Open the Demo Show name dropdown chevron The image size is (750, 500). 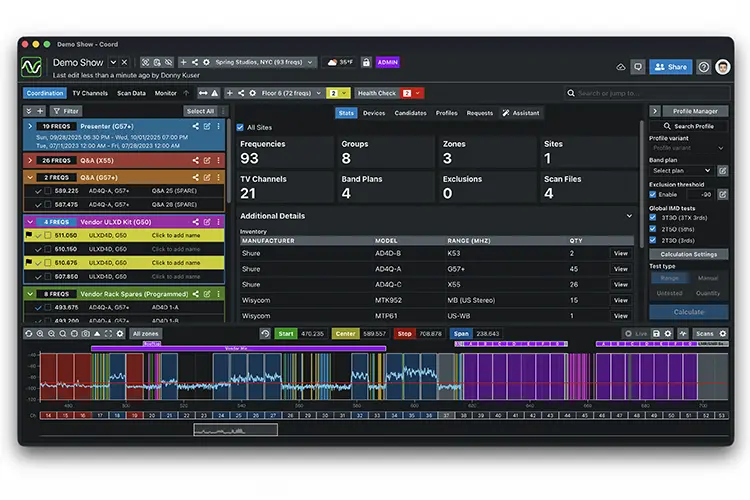[x=113, y=62]
